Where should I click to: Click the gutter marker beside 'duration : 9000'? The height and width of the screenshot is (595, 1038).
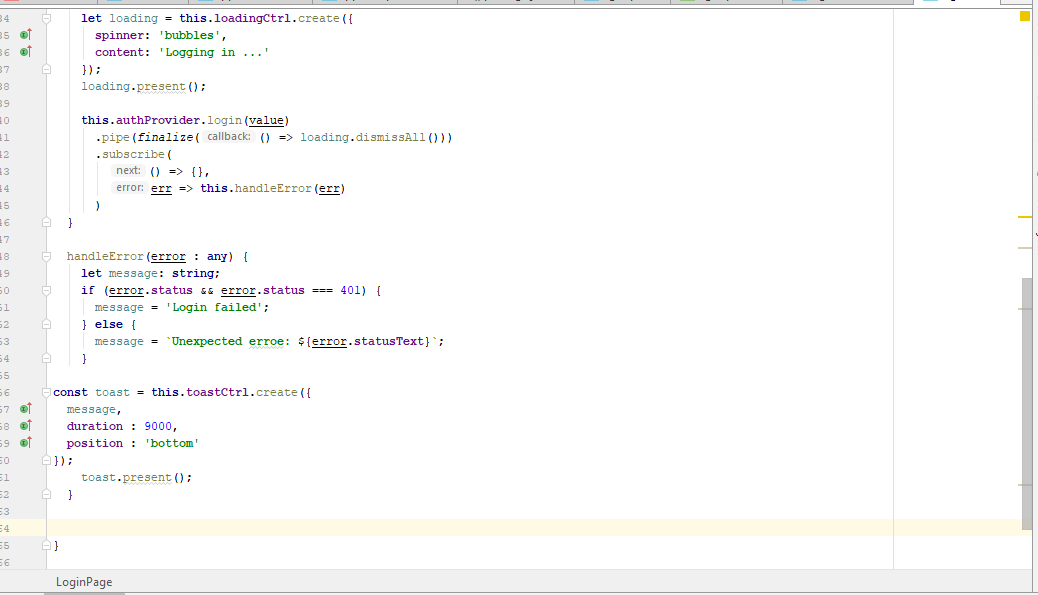tap(25, 425)
